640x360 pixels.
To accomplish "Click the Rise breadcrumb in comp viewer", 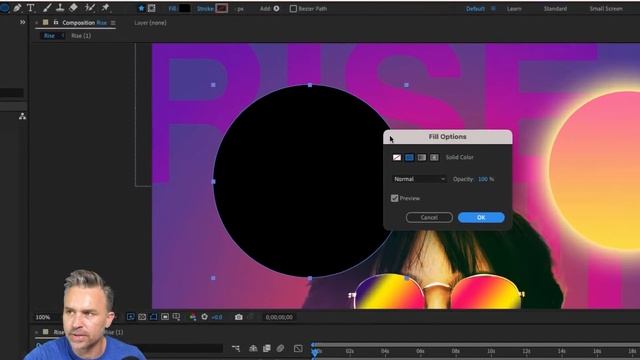I will 49,36.
